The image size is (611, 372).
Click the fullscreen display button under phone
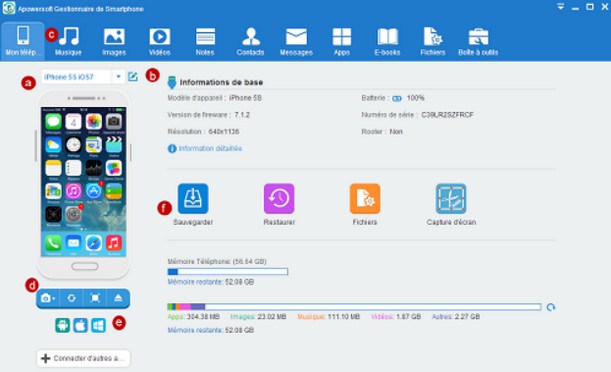95,298
